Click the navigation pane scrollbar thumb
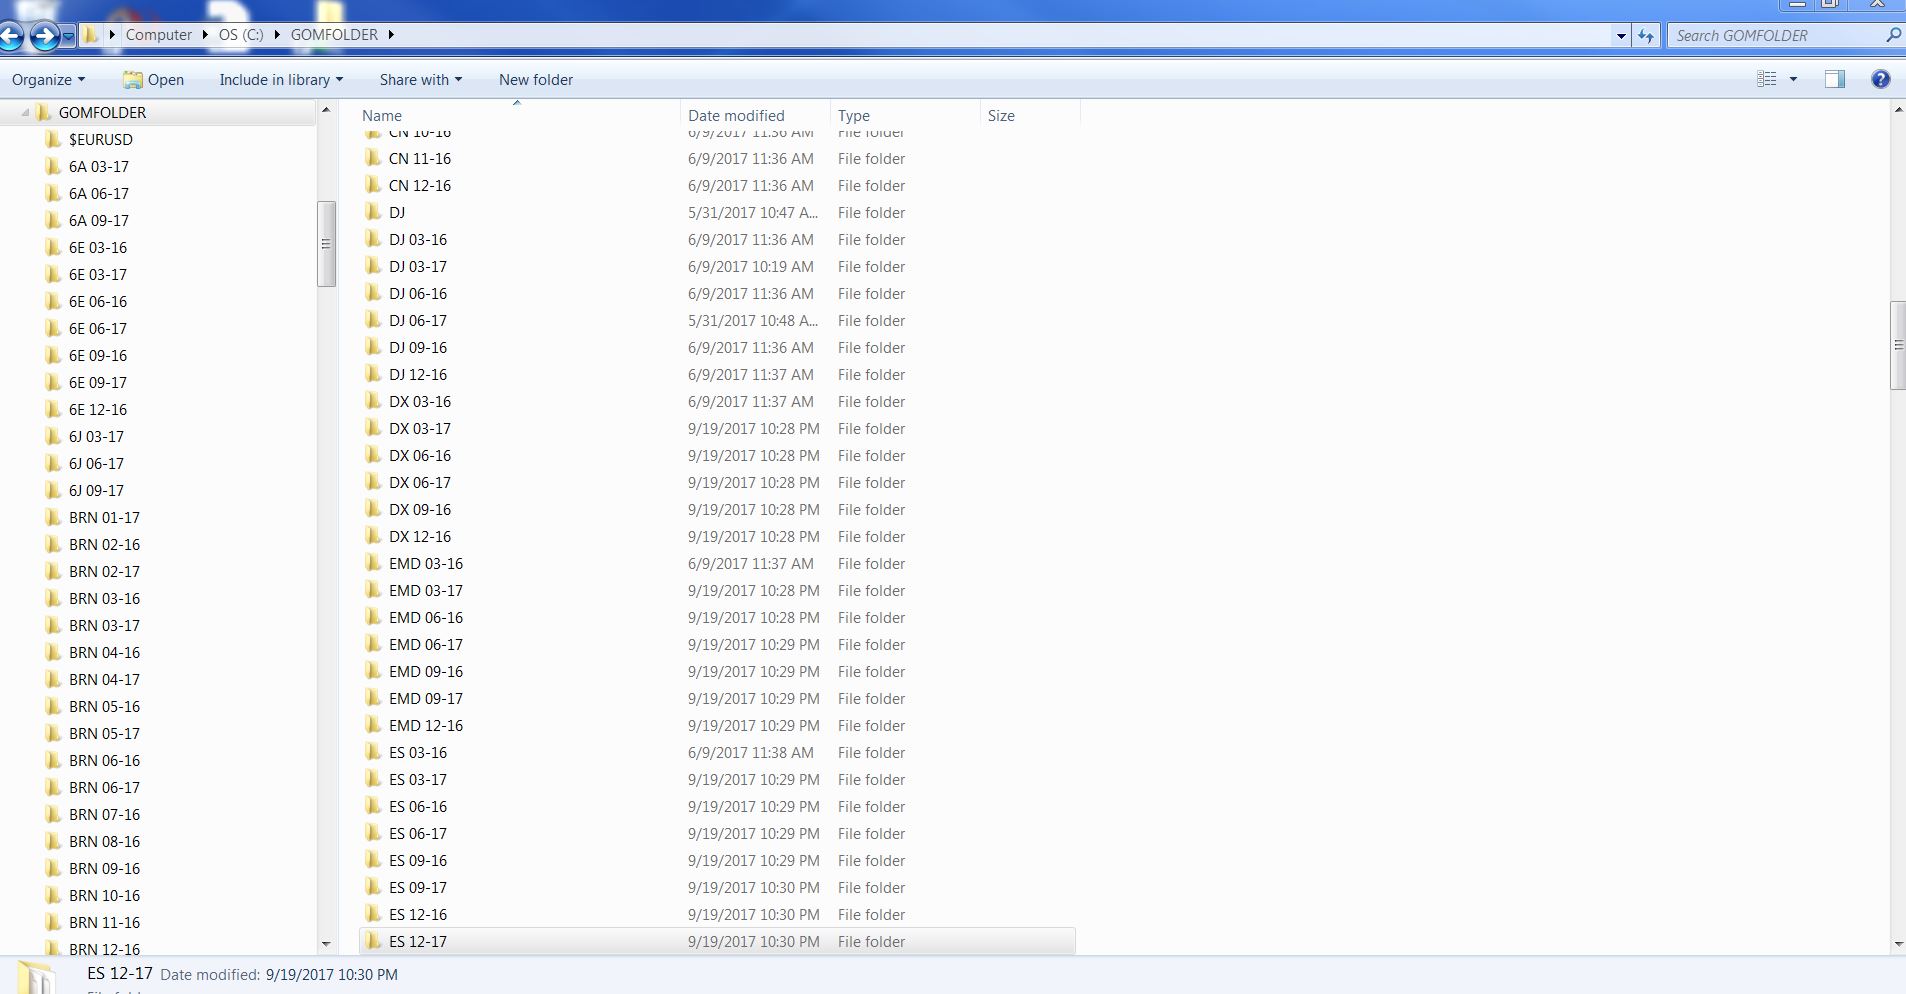 pyautogui.click(x=326, y=244)
